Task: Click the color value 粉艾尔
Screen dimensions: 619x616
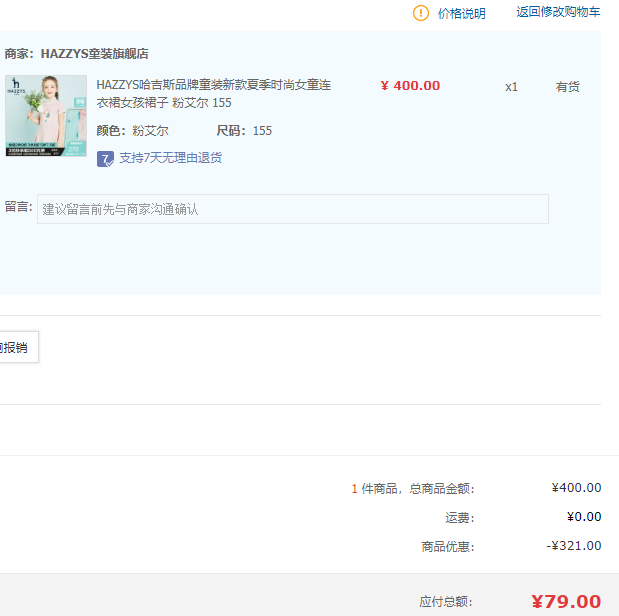Action: pyautogui.click(x=150, y=131)
